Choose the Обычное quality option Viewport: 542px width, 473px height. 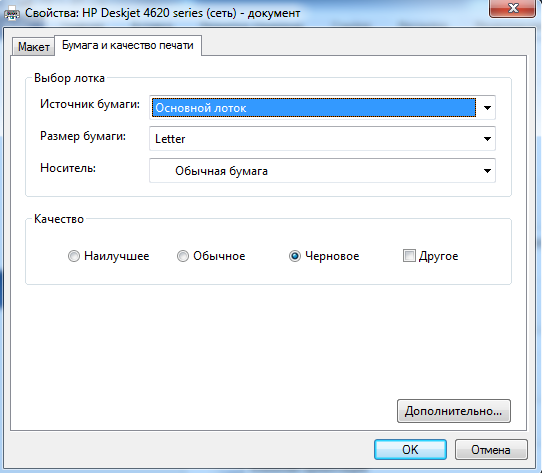(183, 256)
